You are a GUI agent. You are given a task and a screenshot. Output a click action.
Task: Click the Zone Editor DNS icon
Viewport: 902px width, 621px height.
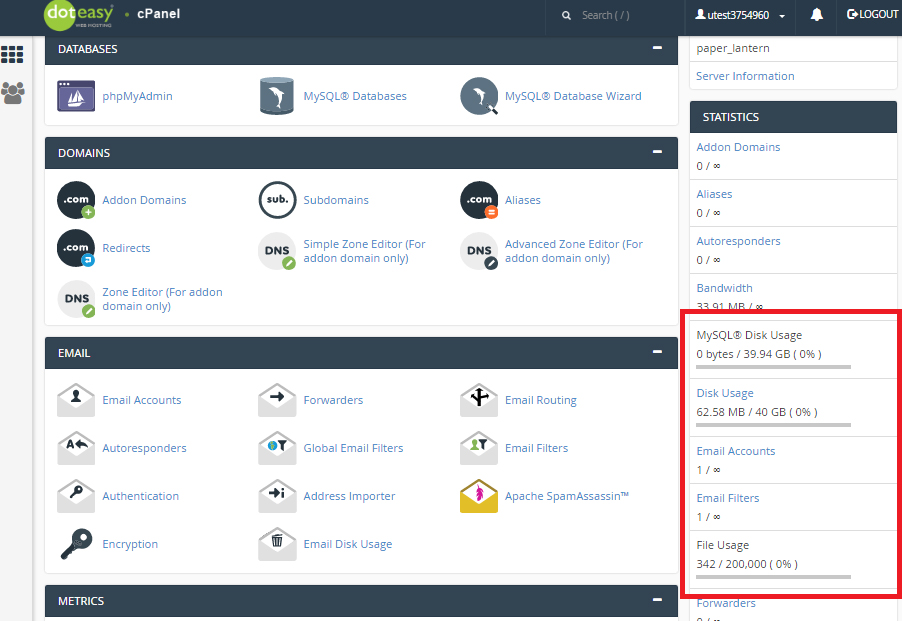(x=76, y=299)
